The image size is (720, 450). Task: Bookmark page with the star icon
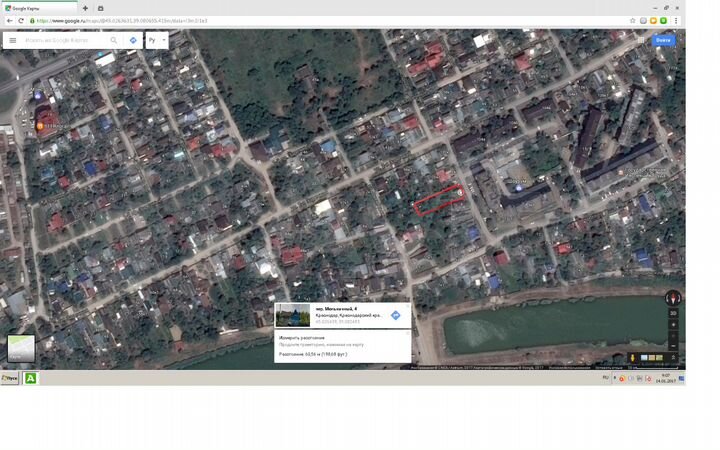pos(633,20)
